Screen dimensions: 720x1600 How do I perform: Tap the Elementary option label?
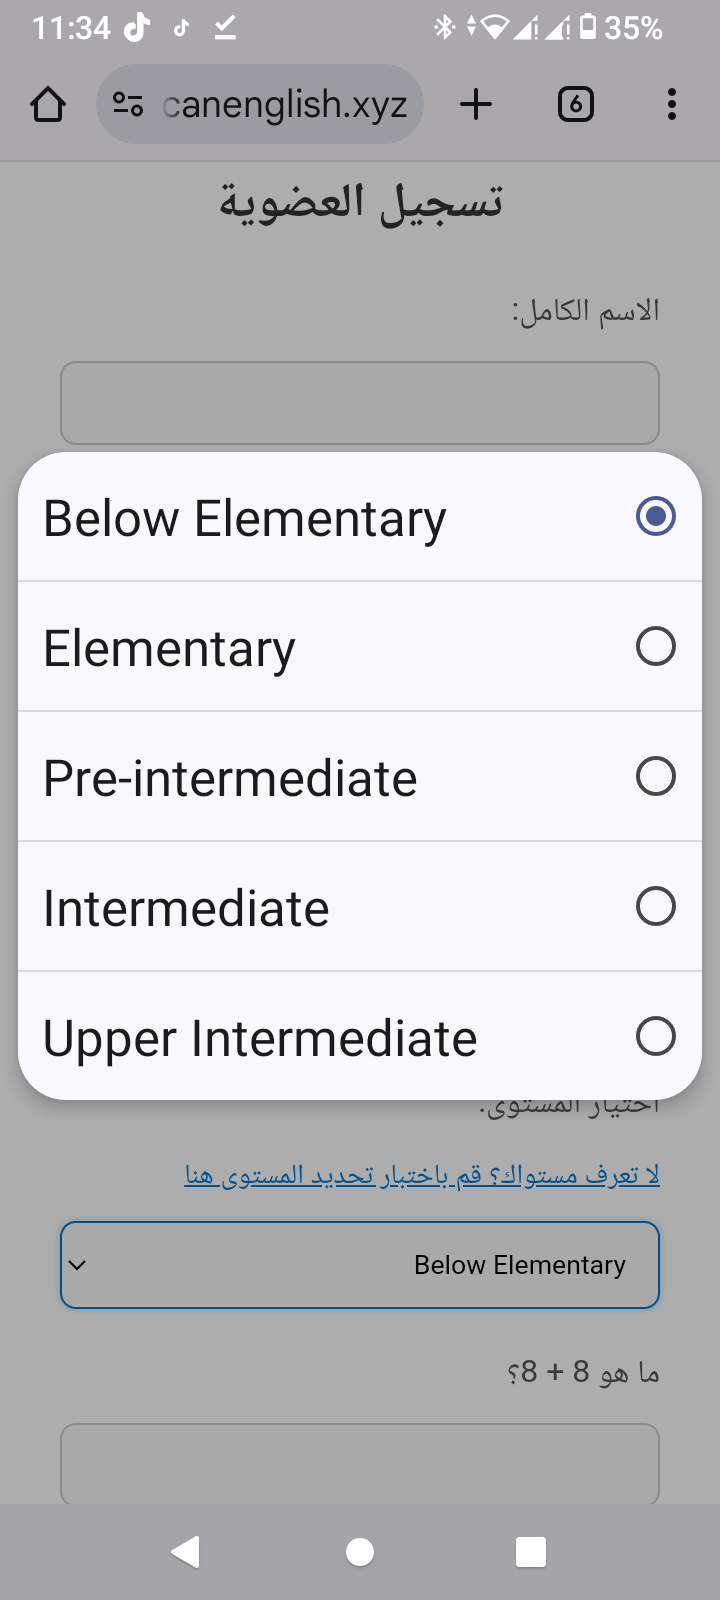169,648
